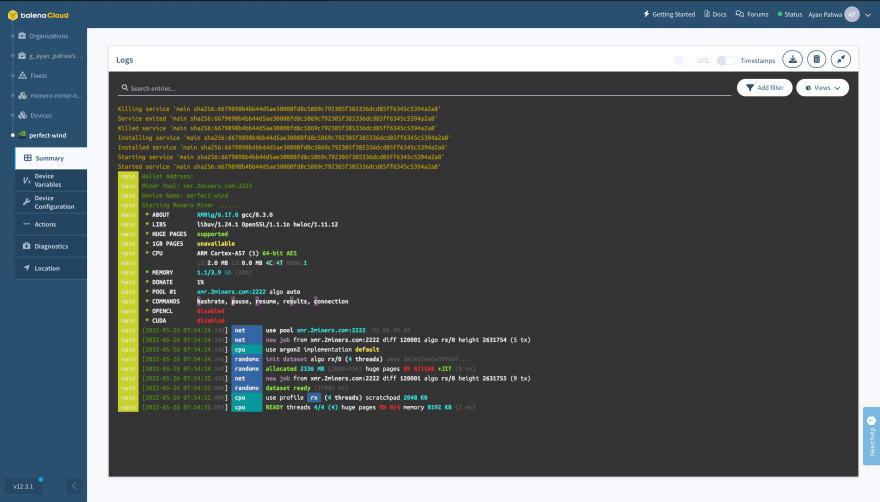Click the Devices cubes icon

22,115
